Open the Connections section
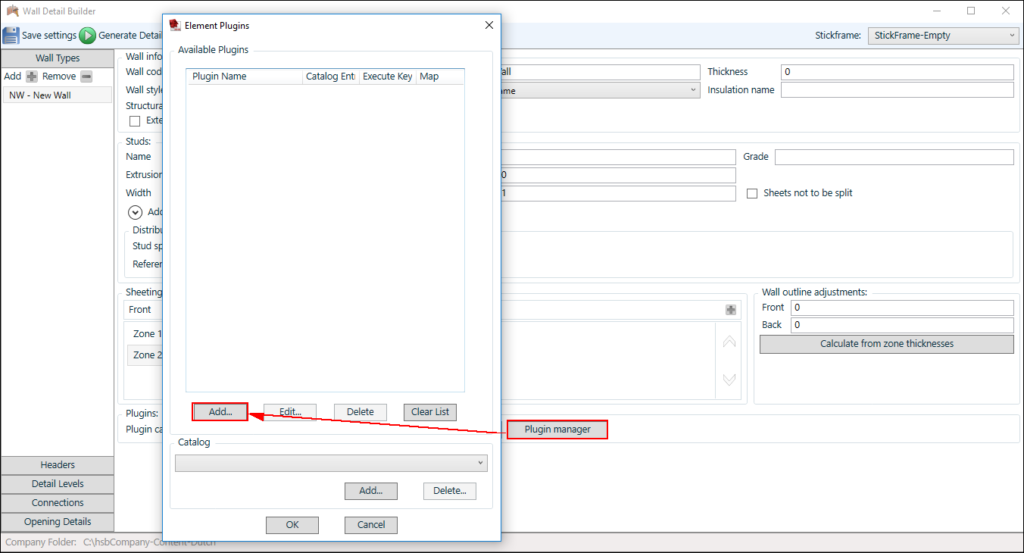The image size is (1024, 553). tap(57, 503)
